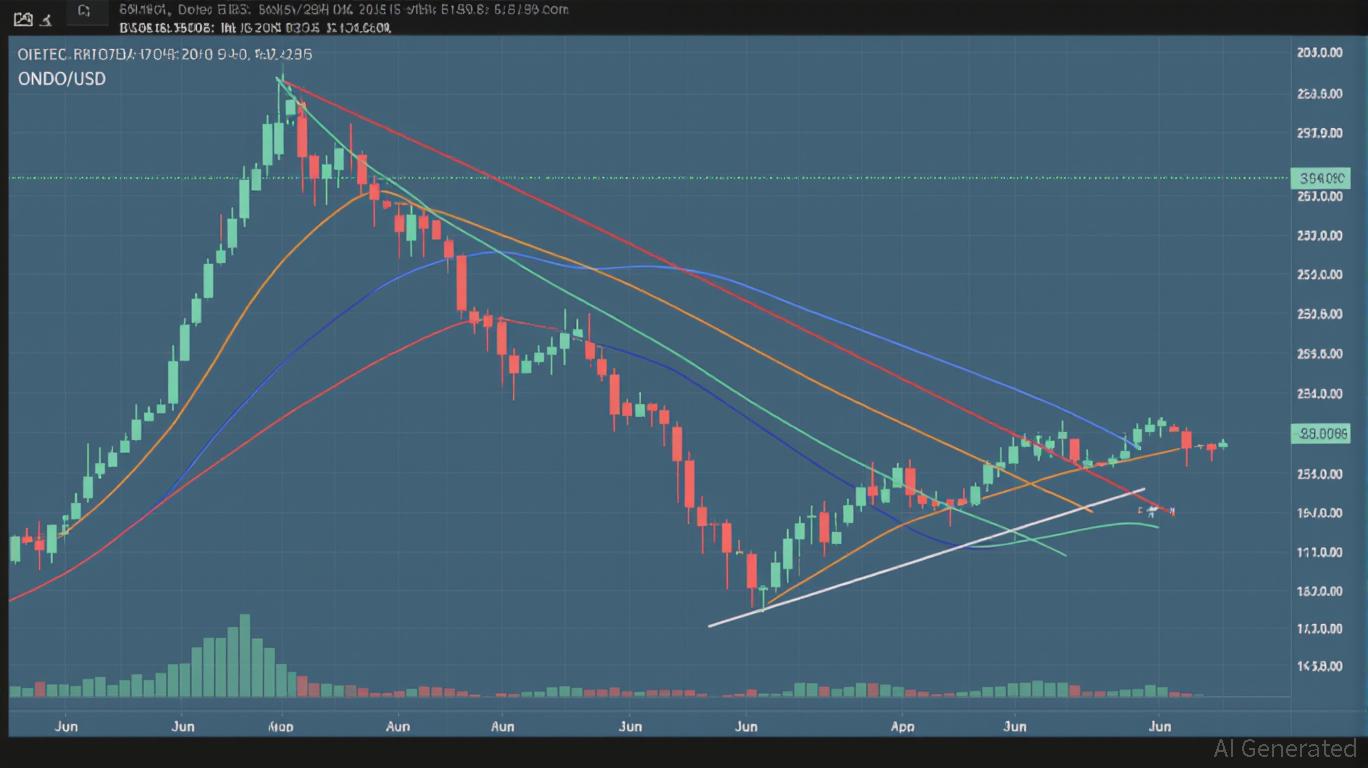This screenshot has width=1368, height=768.
Task: Click the lowest candlestick at white trendline start
Action: [764, 597]
